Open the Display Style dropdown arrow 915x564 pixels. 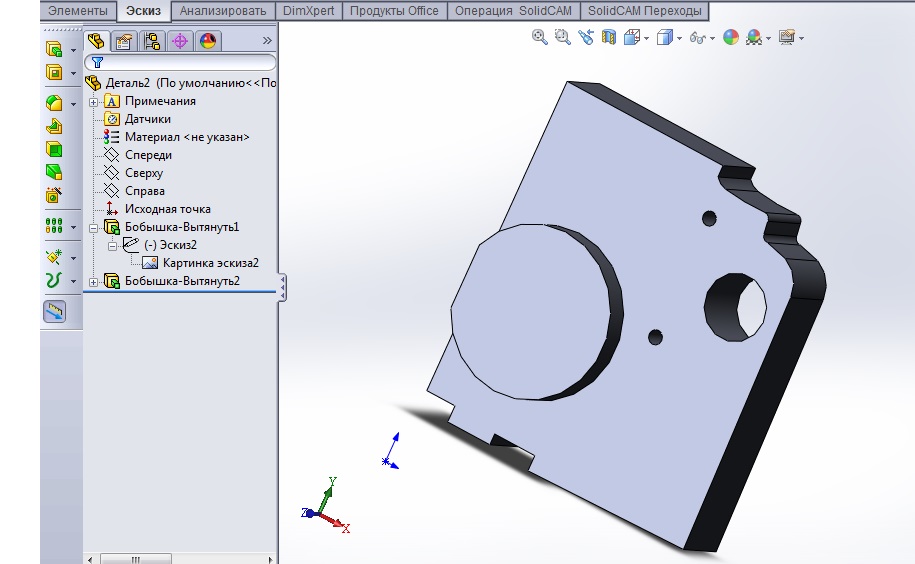click(x=679, y=38)
